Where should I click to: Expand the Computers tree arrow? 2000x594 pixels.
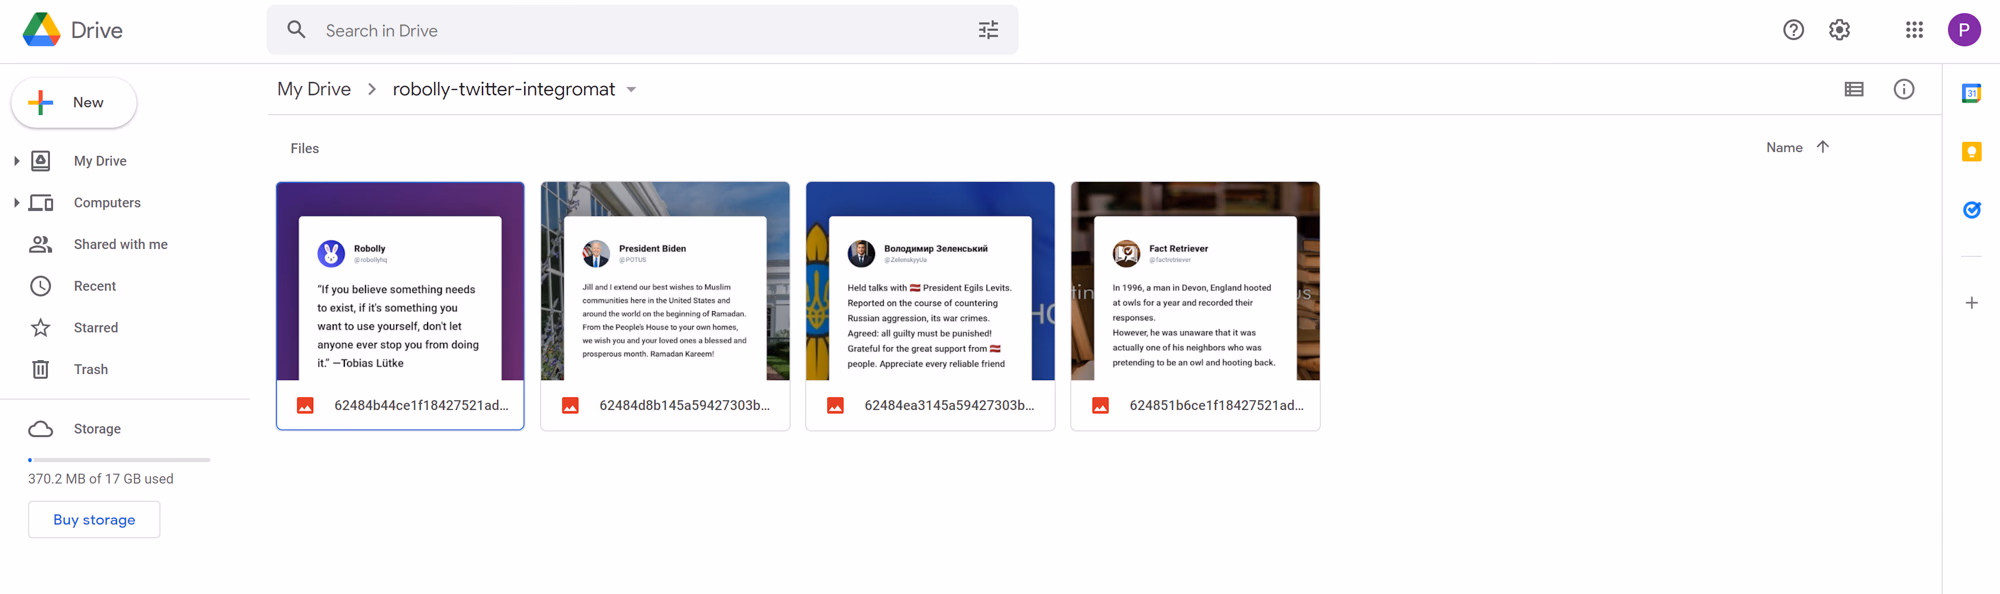pos(16,203)
